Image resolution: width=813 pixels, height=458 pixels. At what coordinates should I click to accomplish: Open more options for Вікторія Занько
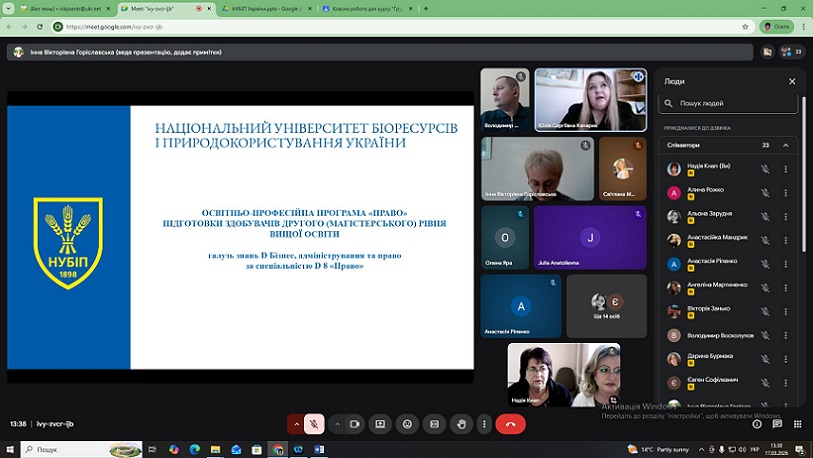[x=786, y=312]
